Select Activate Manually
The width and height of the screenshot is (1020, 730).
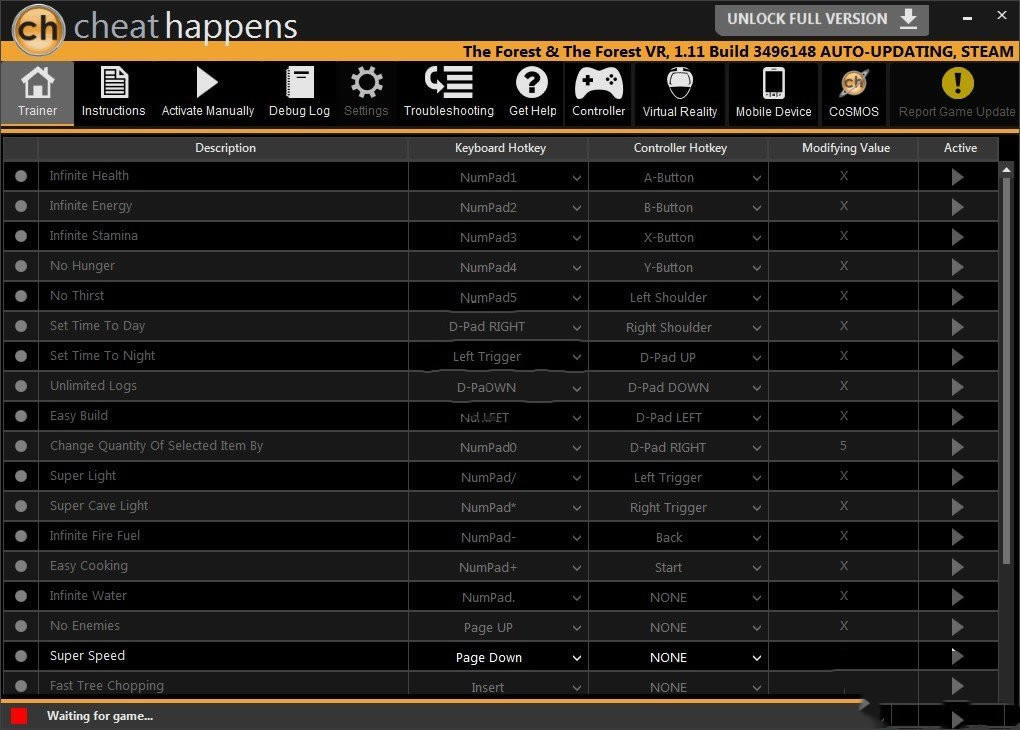pos(207,92)
